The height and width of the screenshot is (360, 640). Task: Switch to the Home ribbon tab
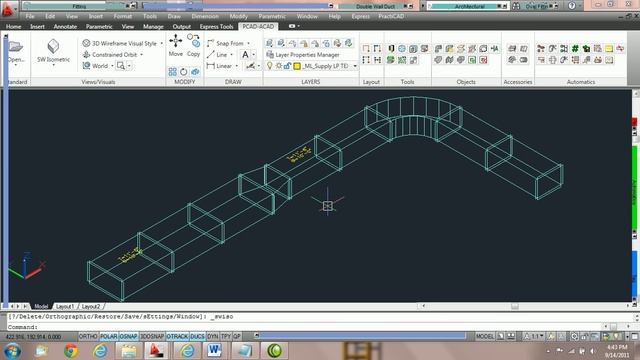[13, 27]
